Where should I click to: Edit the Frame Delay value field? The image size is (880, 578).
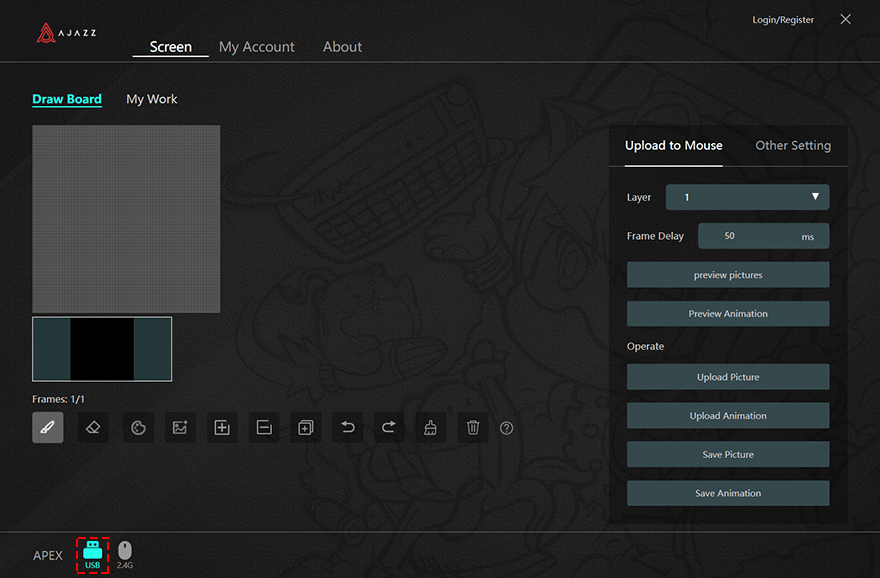point(763,236)
